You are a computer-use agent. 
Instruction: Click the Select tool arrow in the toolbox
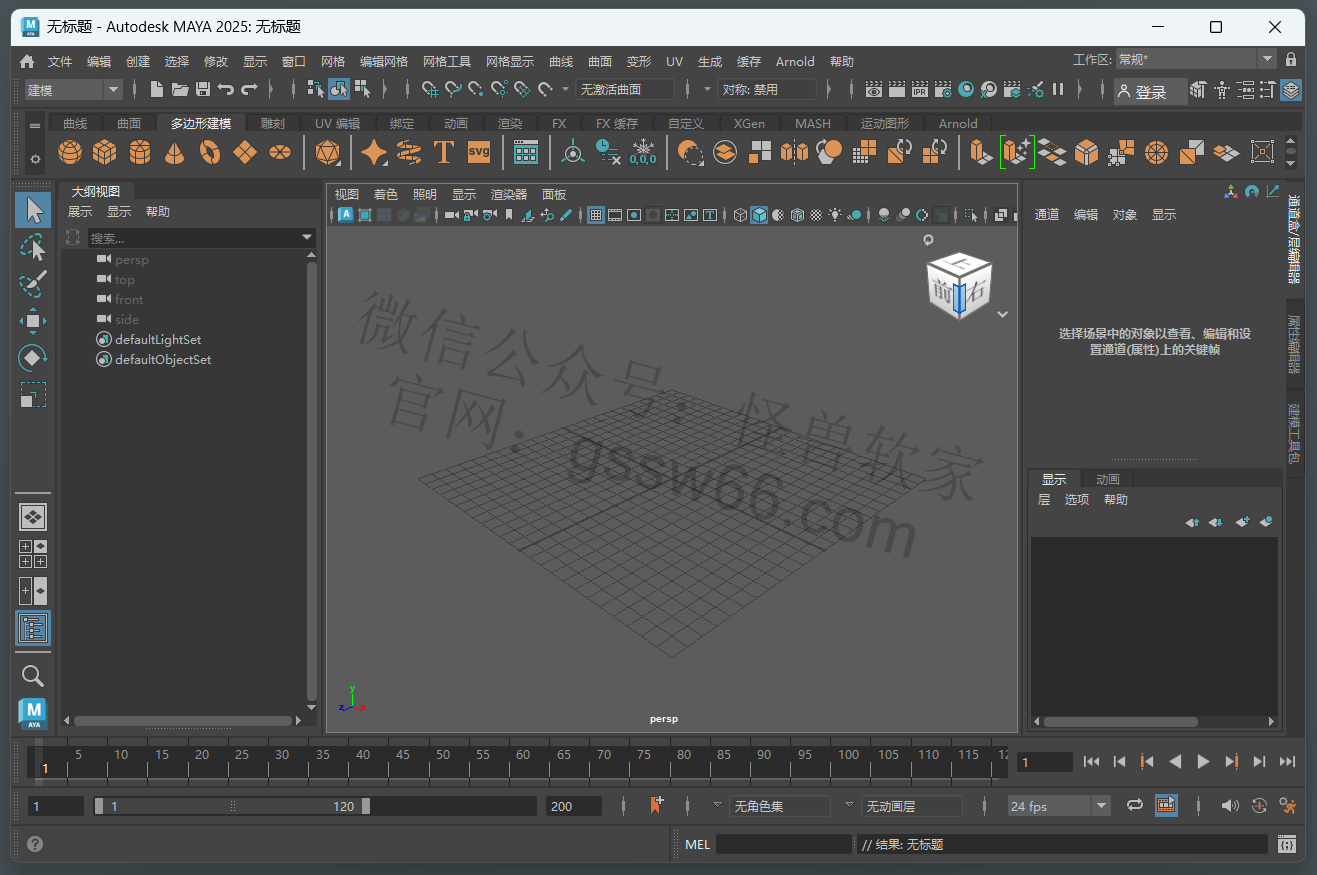tap(33, 211)
